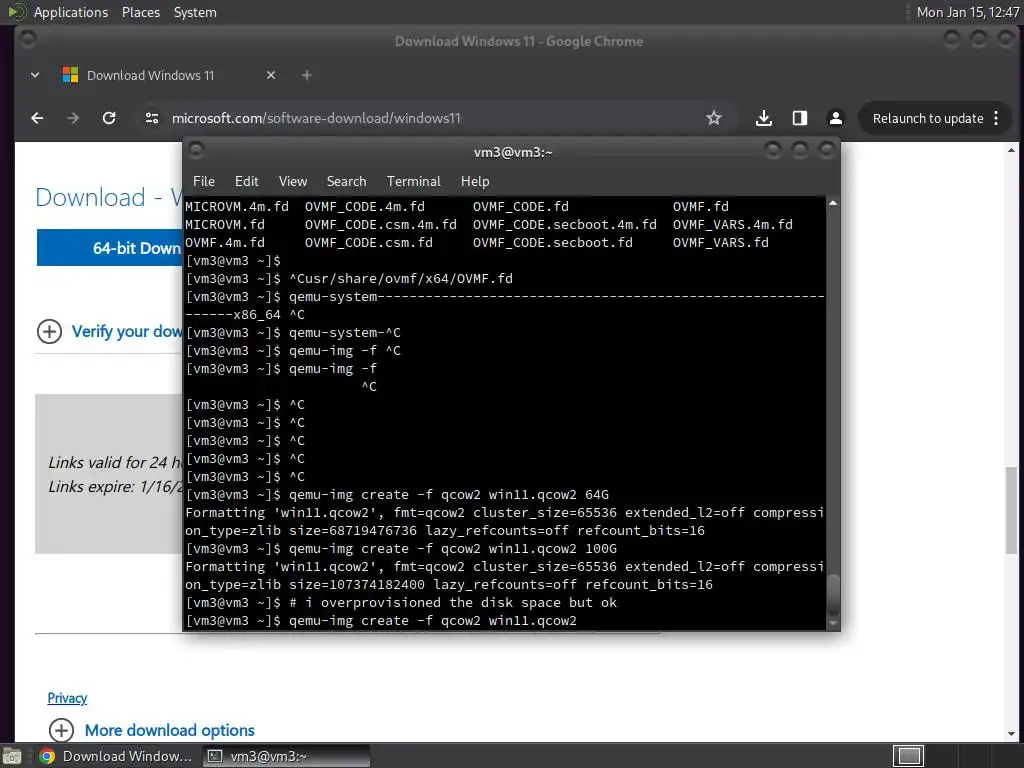Click the terminal scrollbar thumb
The image size is (1024, 768).
click(x=833, y=594)
